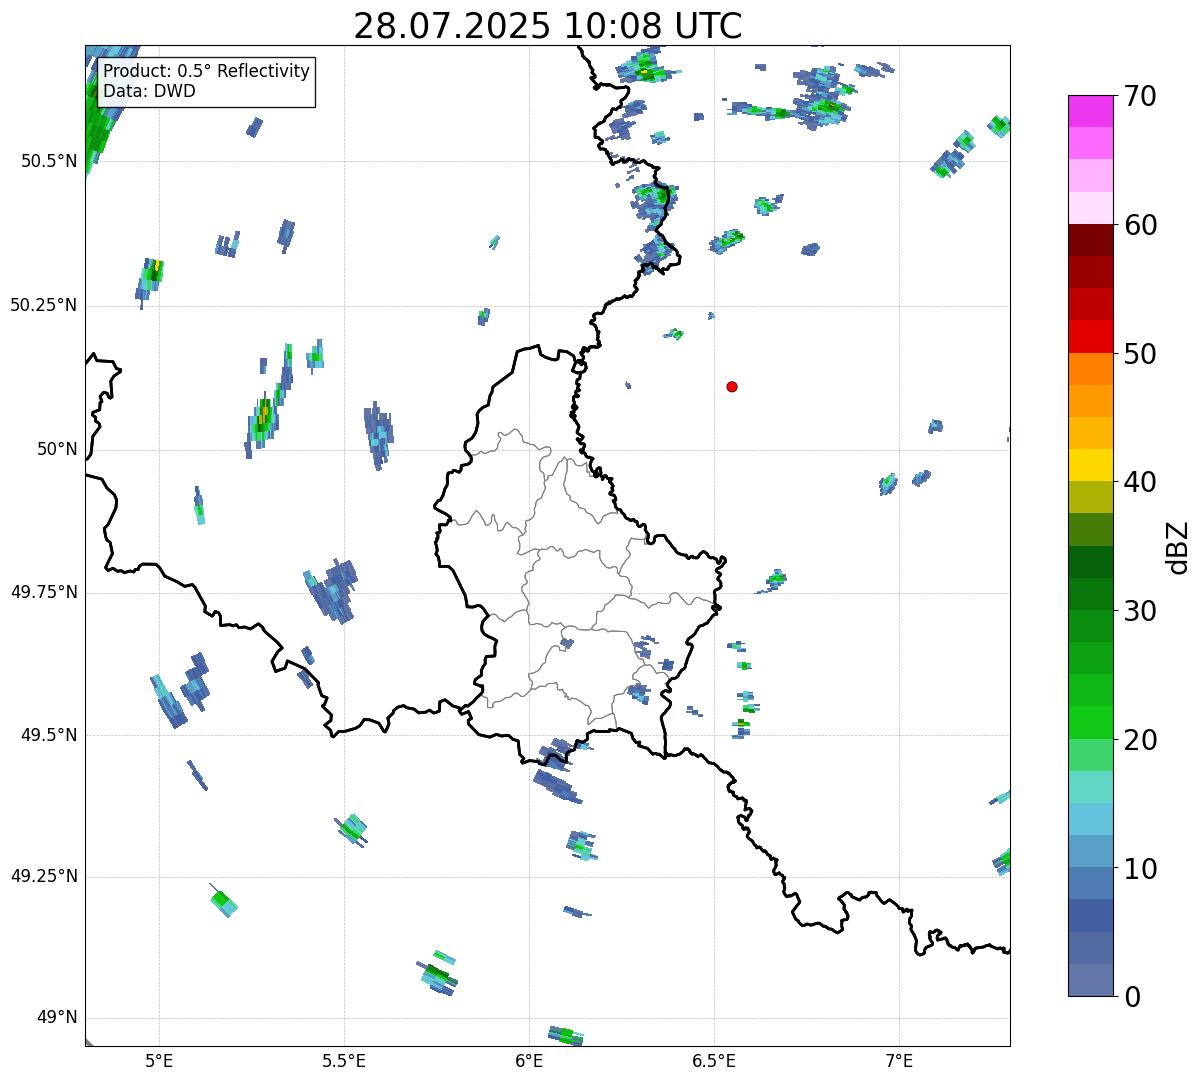Select the 50°N latitude label
The image size is (1202, 1081).
pyautogui.click(x=57, y=449)
